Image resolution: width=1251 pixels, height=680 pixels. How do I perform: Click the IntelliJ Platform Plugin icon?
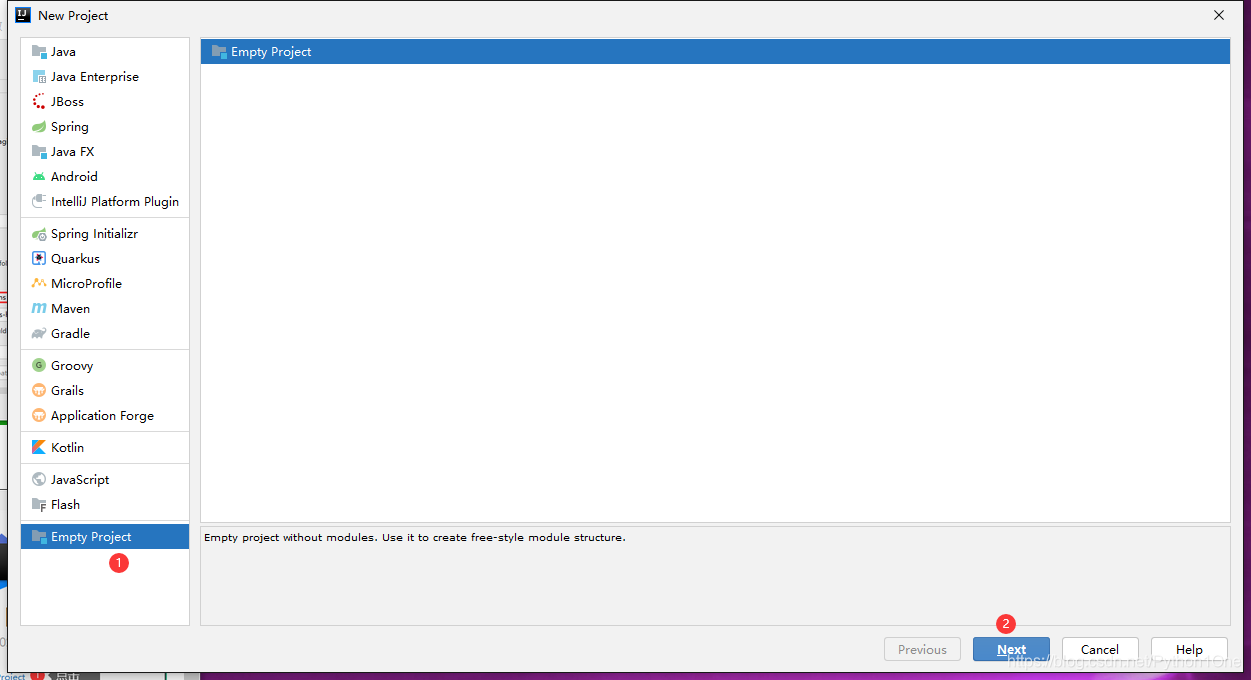[39, 202]
